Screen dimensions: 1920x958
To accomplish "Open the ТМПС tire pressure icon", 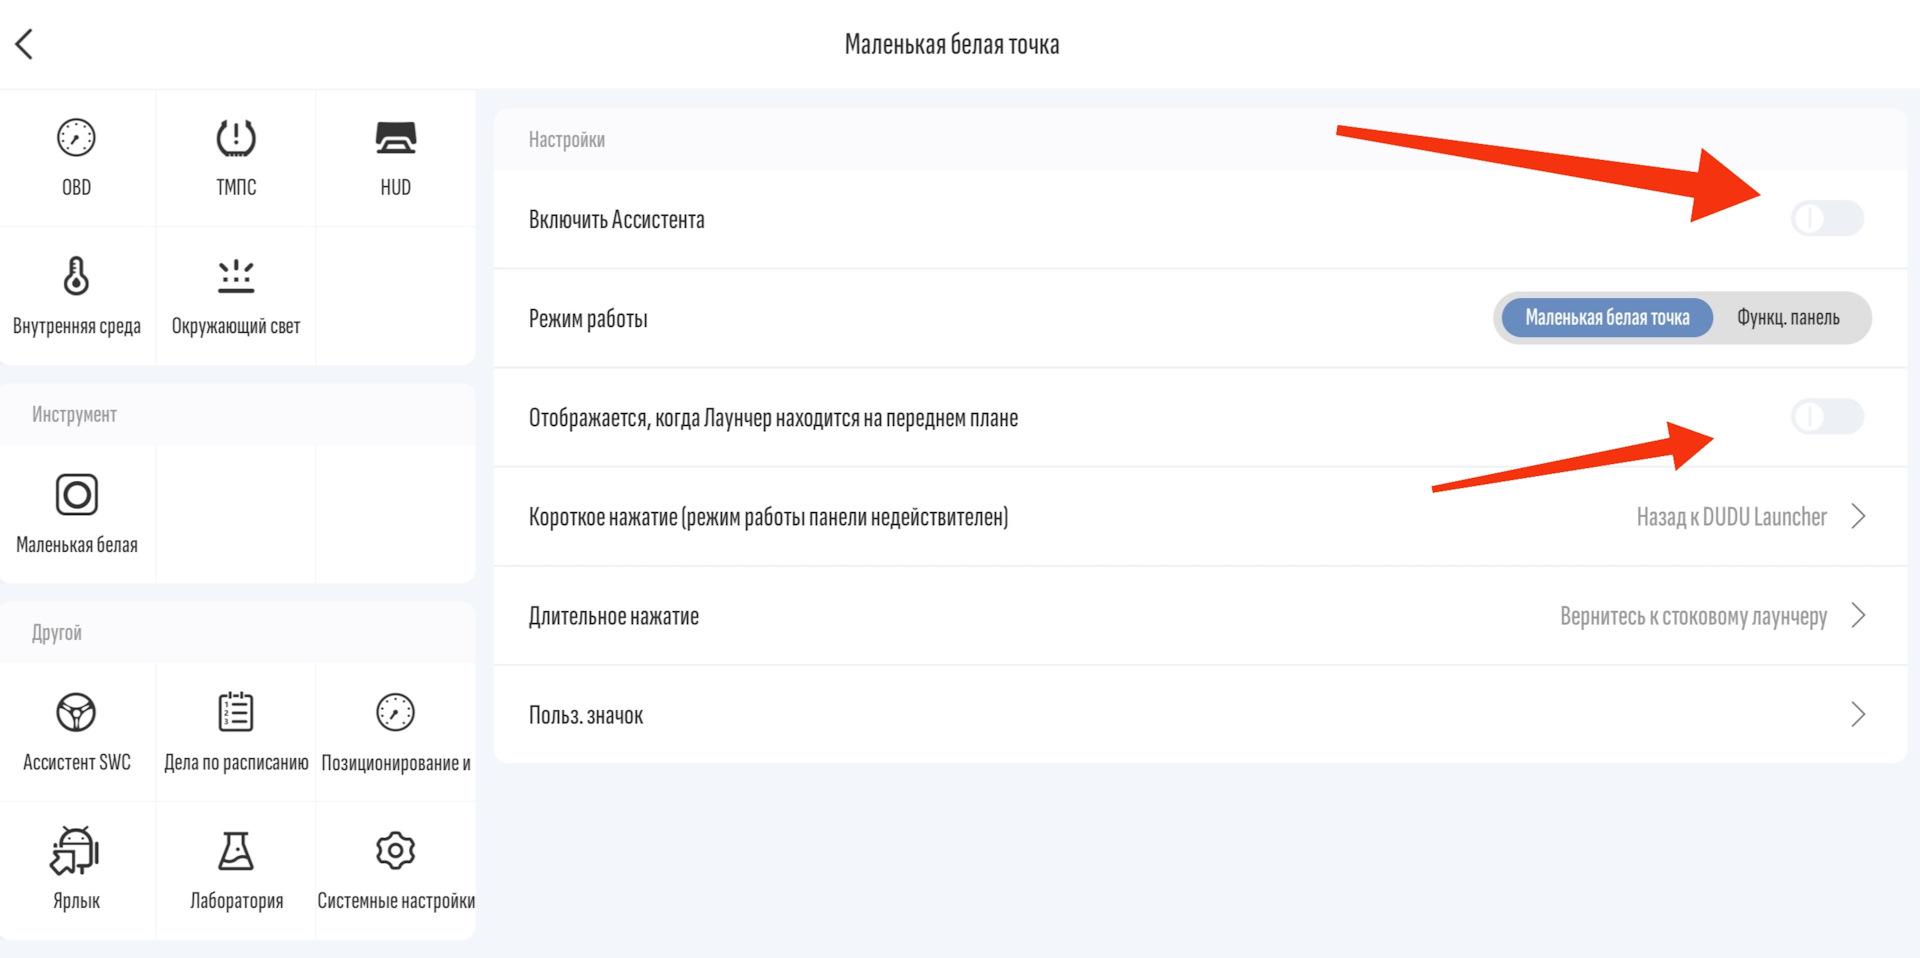I will click(236, 138).
